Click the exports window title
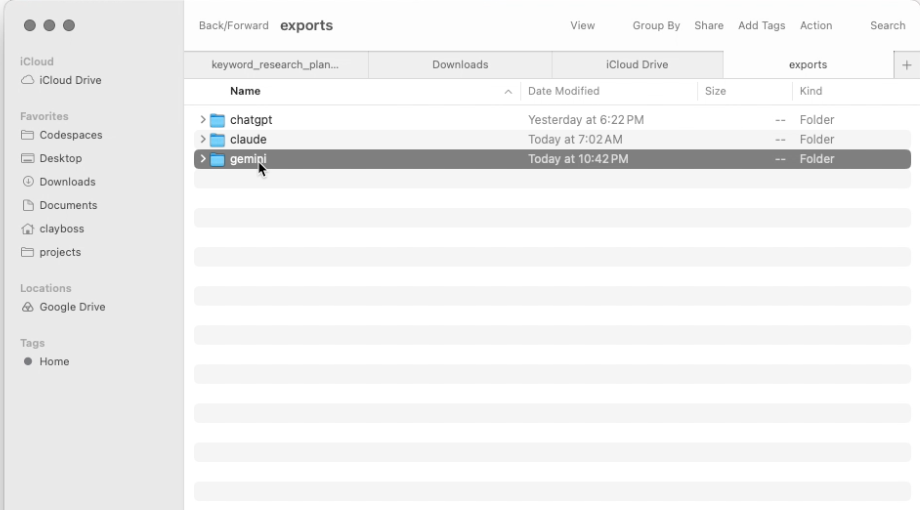920x510 pixels. 306,25
